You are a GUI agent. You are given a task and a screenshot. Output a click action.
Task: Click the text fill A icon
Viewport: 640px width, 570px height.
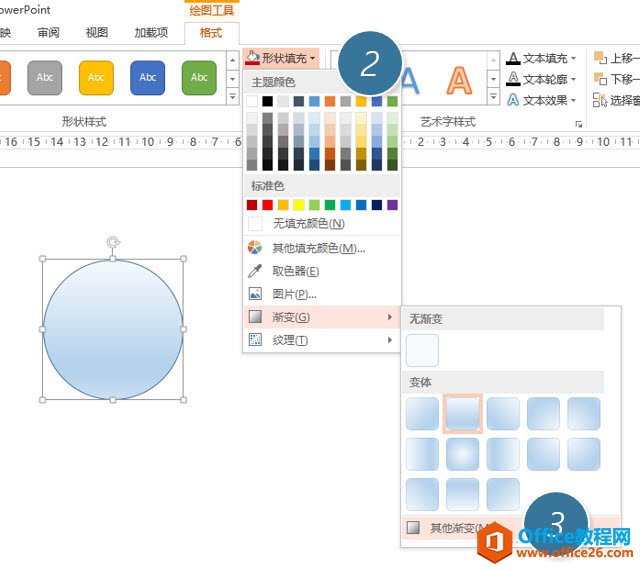click(513, 58)
